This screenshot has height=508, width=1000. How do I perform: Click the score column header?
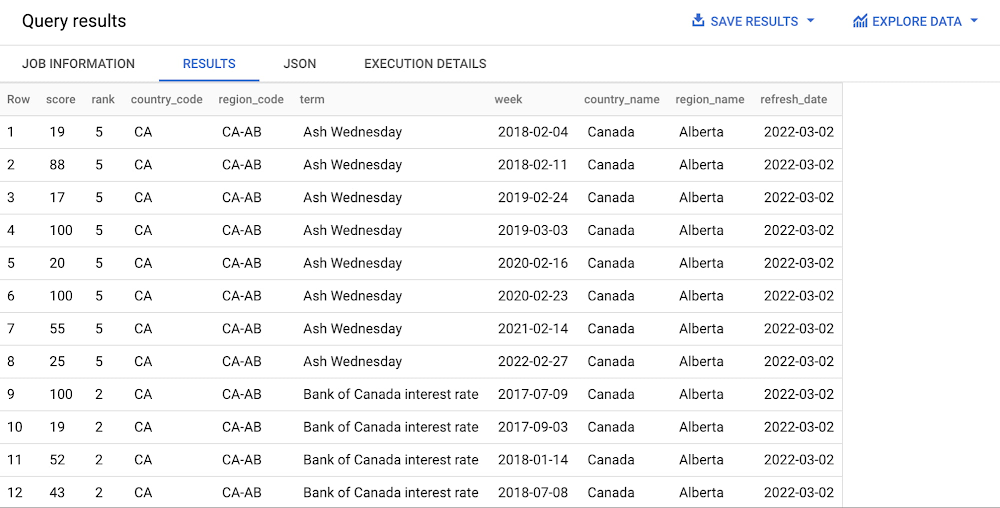61,99
